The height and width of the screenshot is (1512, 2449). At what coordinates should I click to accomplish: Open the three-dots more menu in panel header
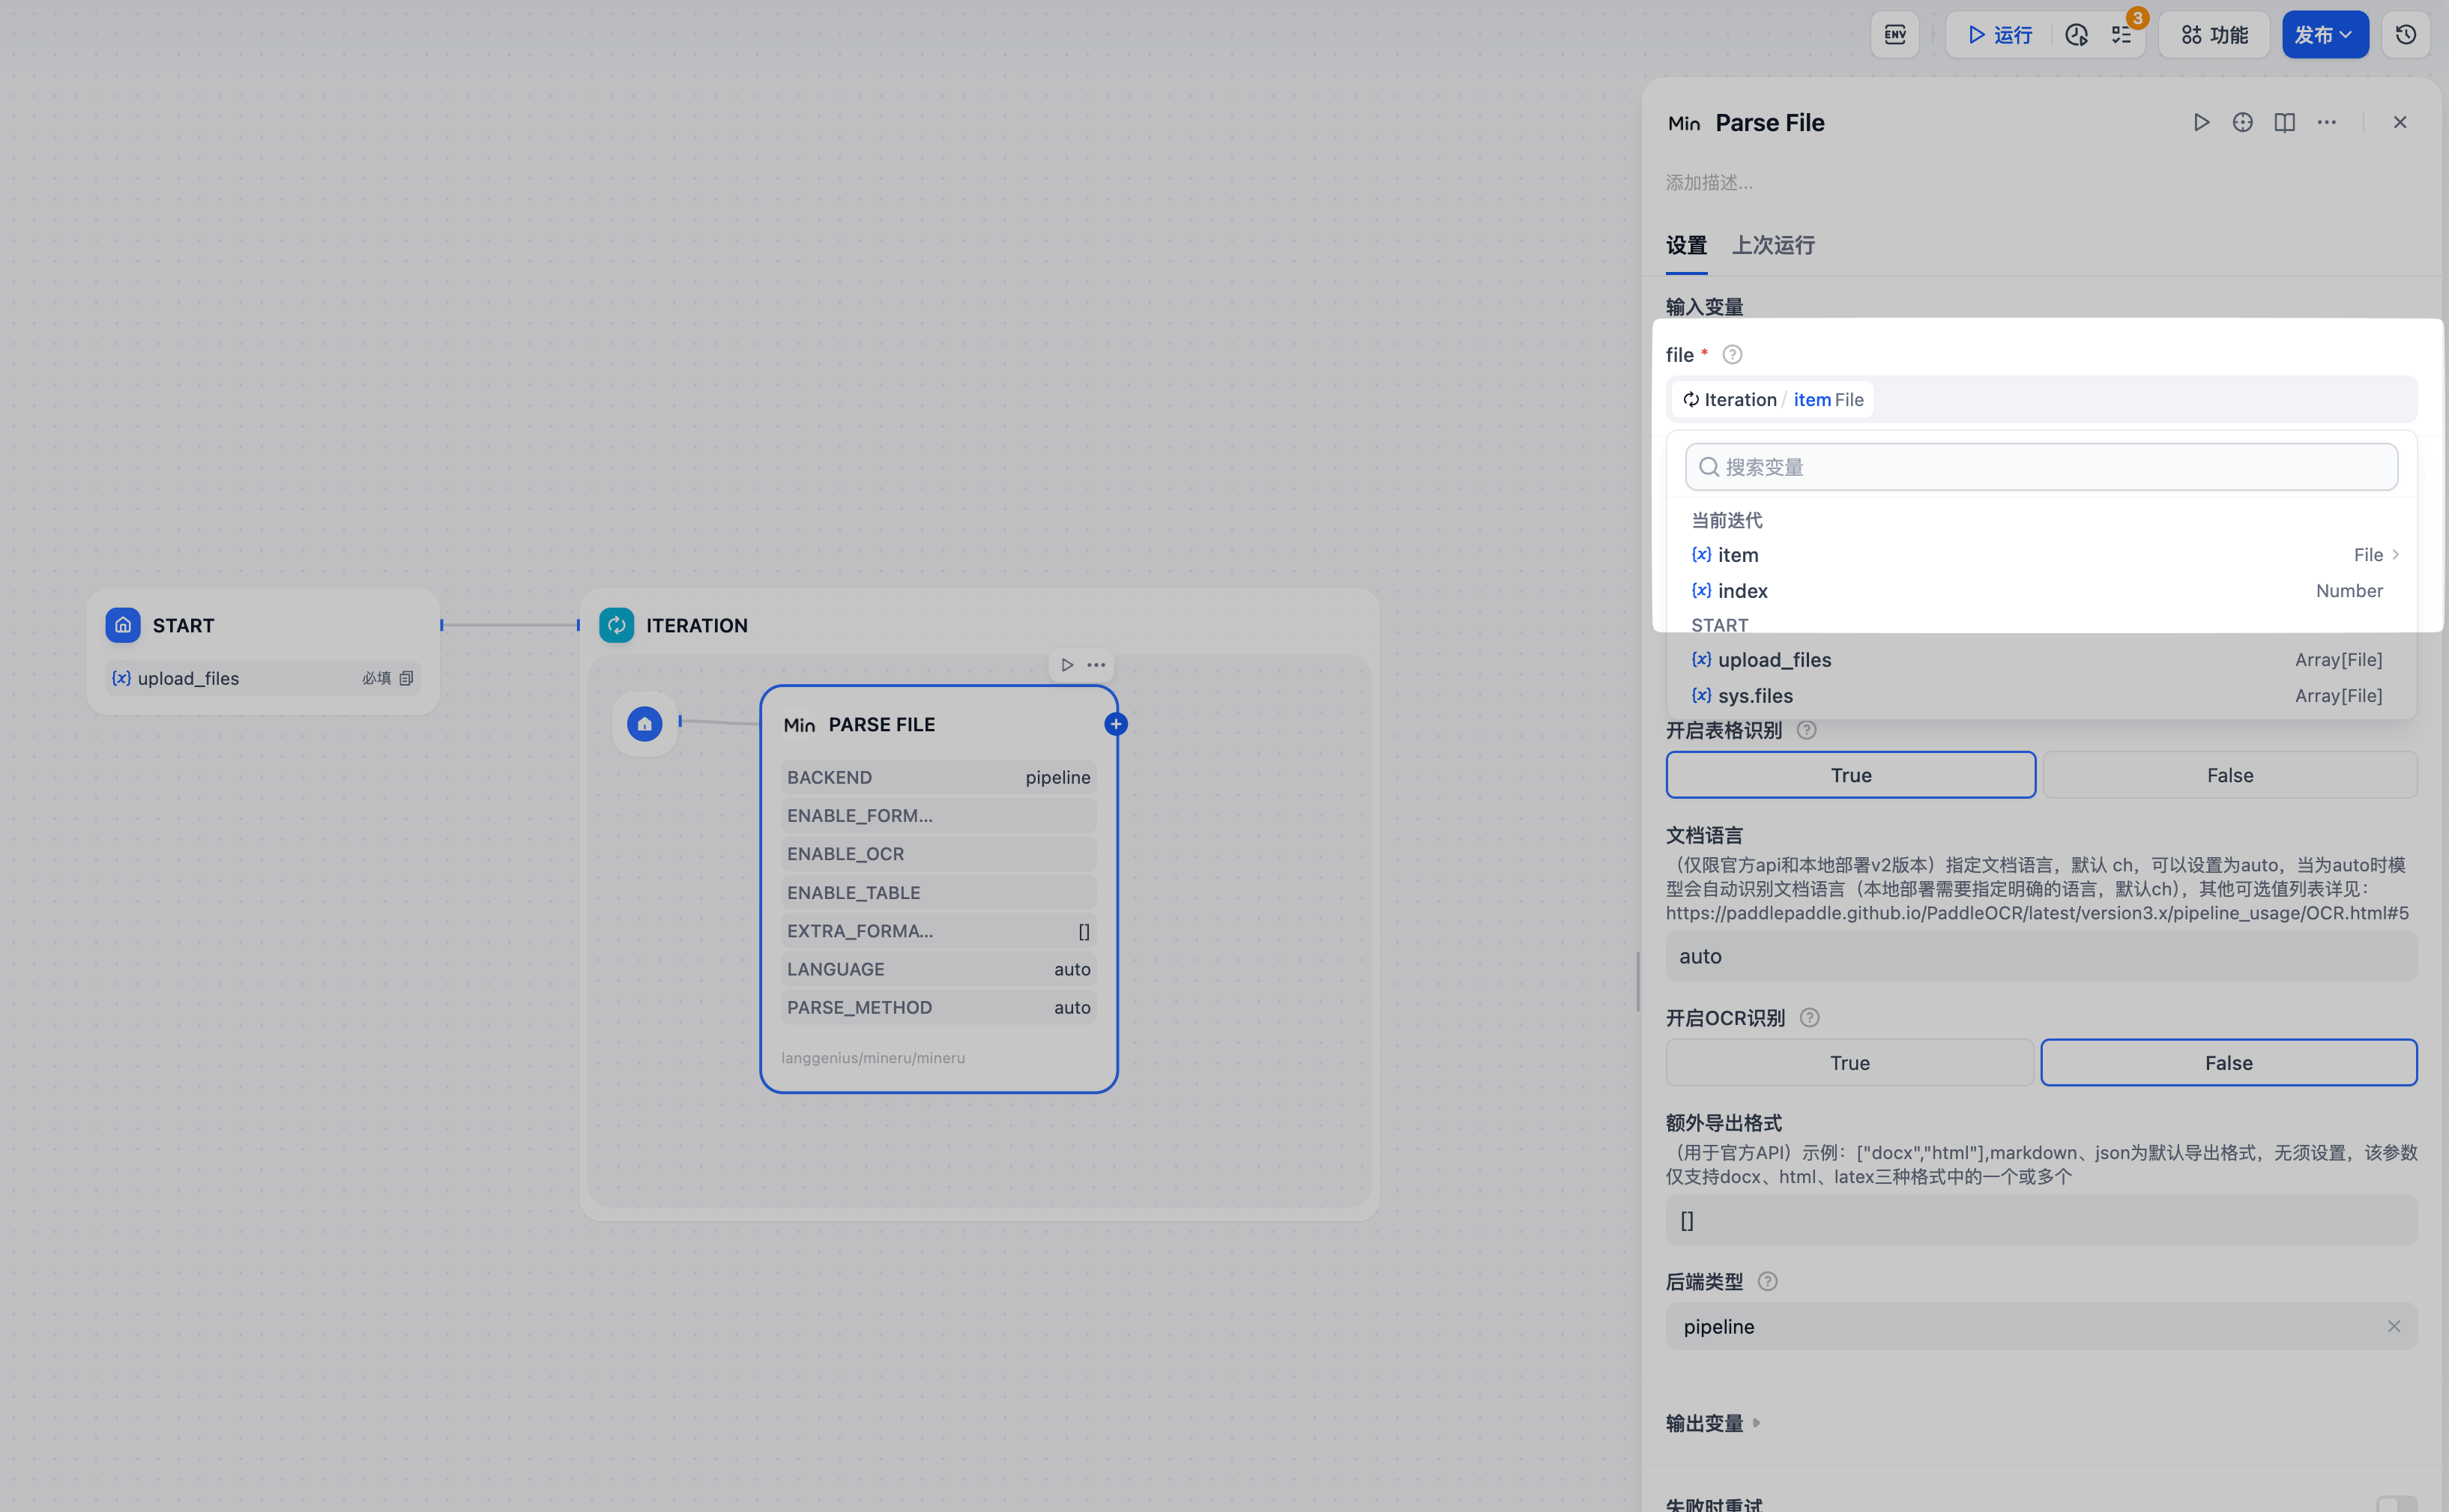pyautogui.click(x=2326, y=122)
